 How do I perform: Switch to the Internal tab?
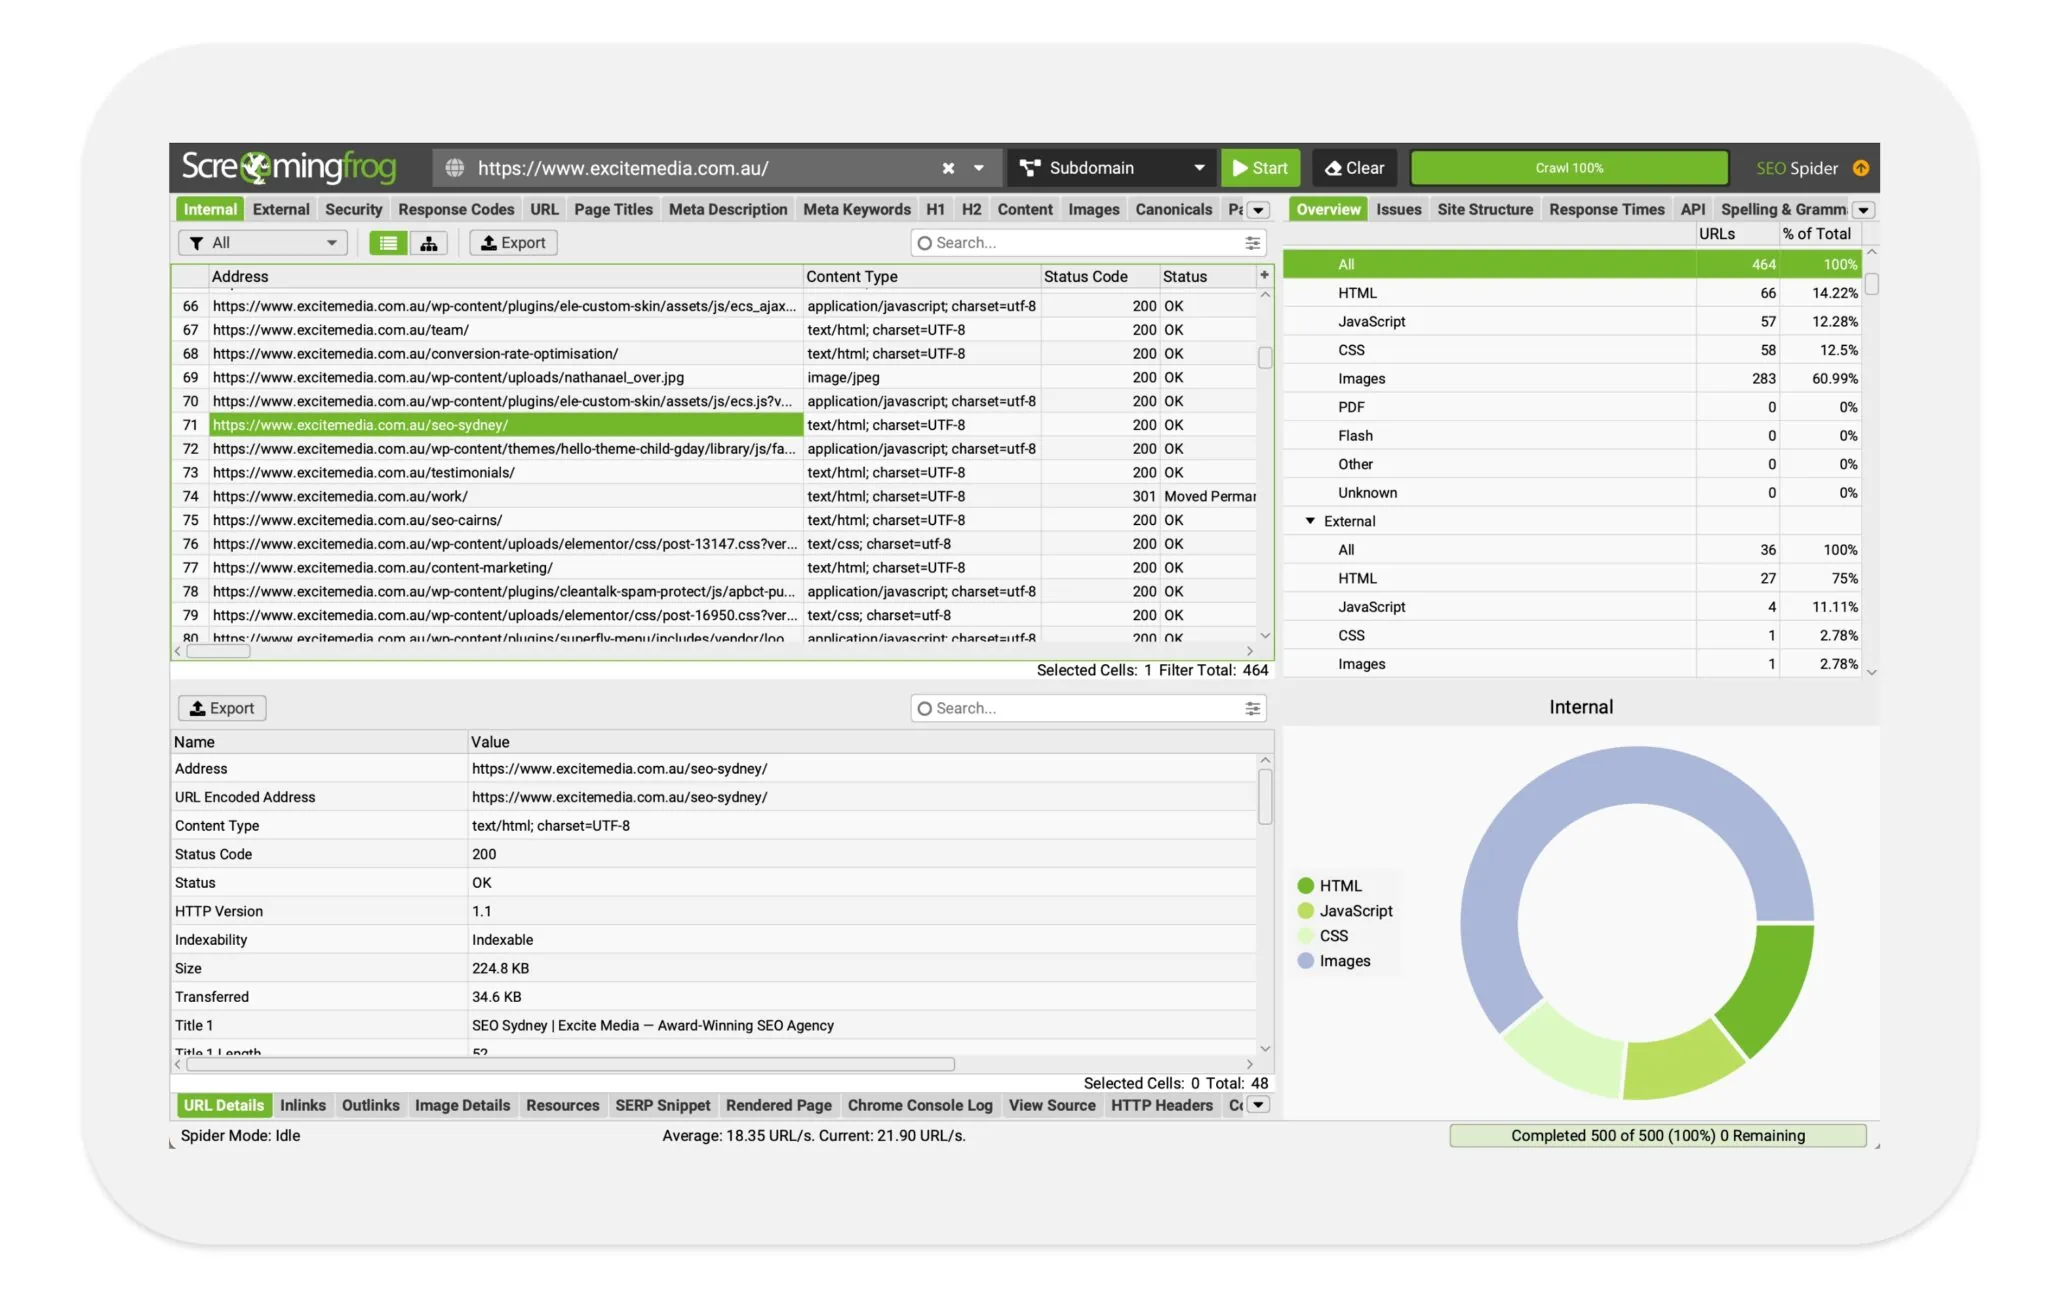pyautogui.click(x=210, y=209)
